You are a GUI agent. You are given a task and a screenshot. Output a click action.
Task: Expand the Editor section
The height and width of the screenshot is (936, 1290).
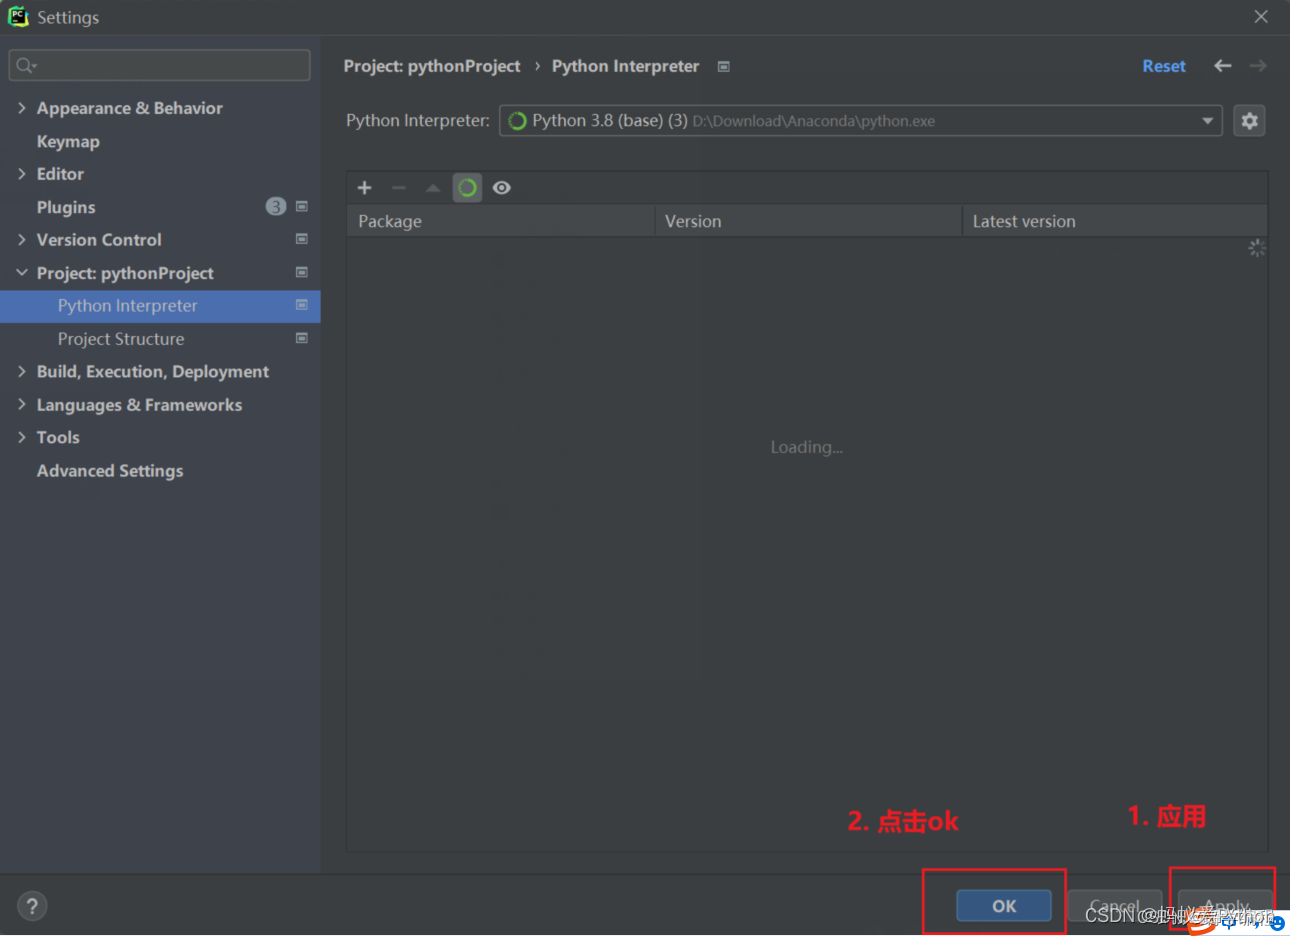tap(22, 174)
